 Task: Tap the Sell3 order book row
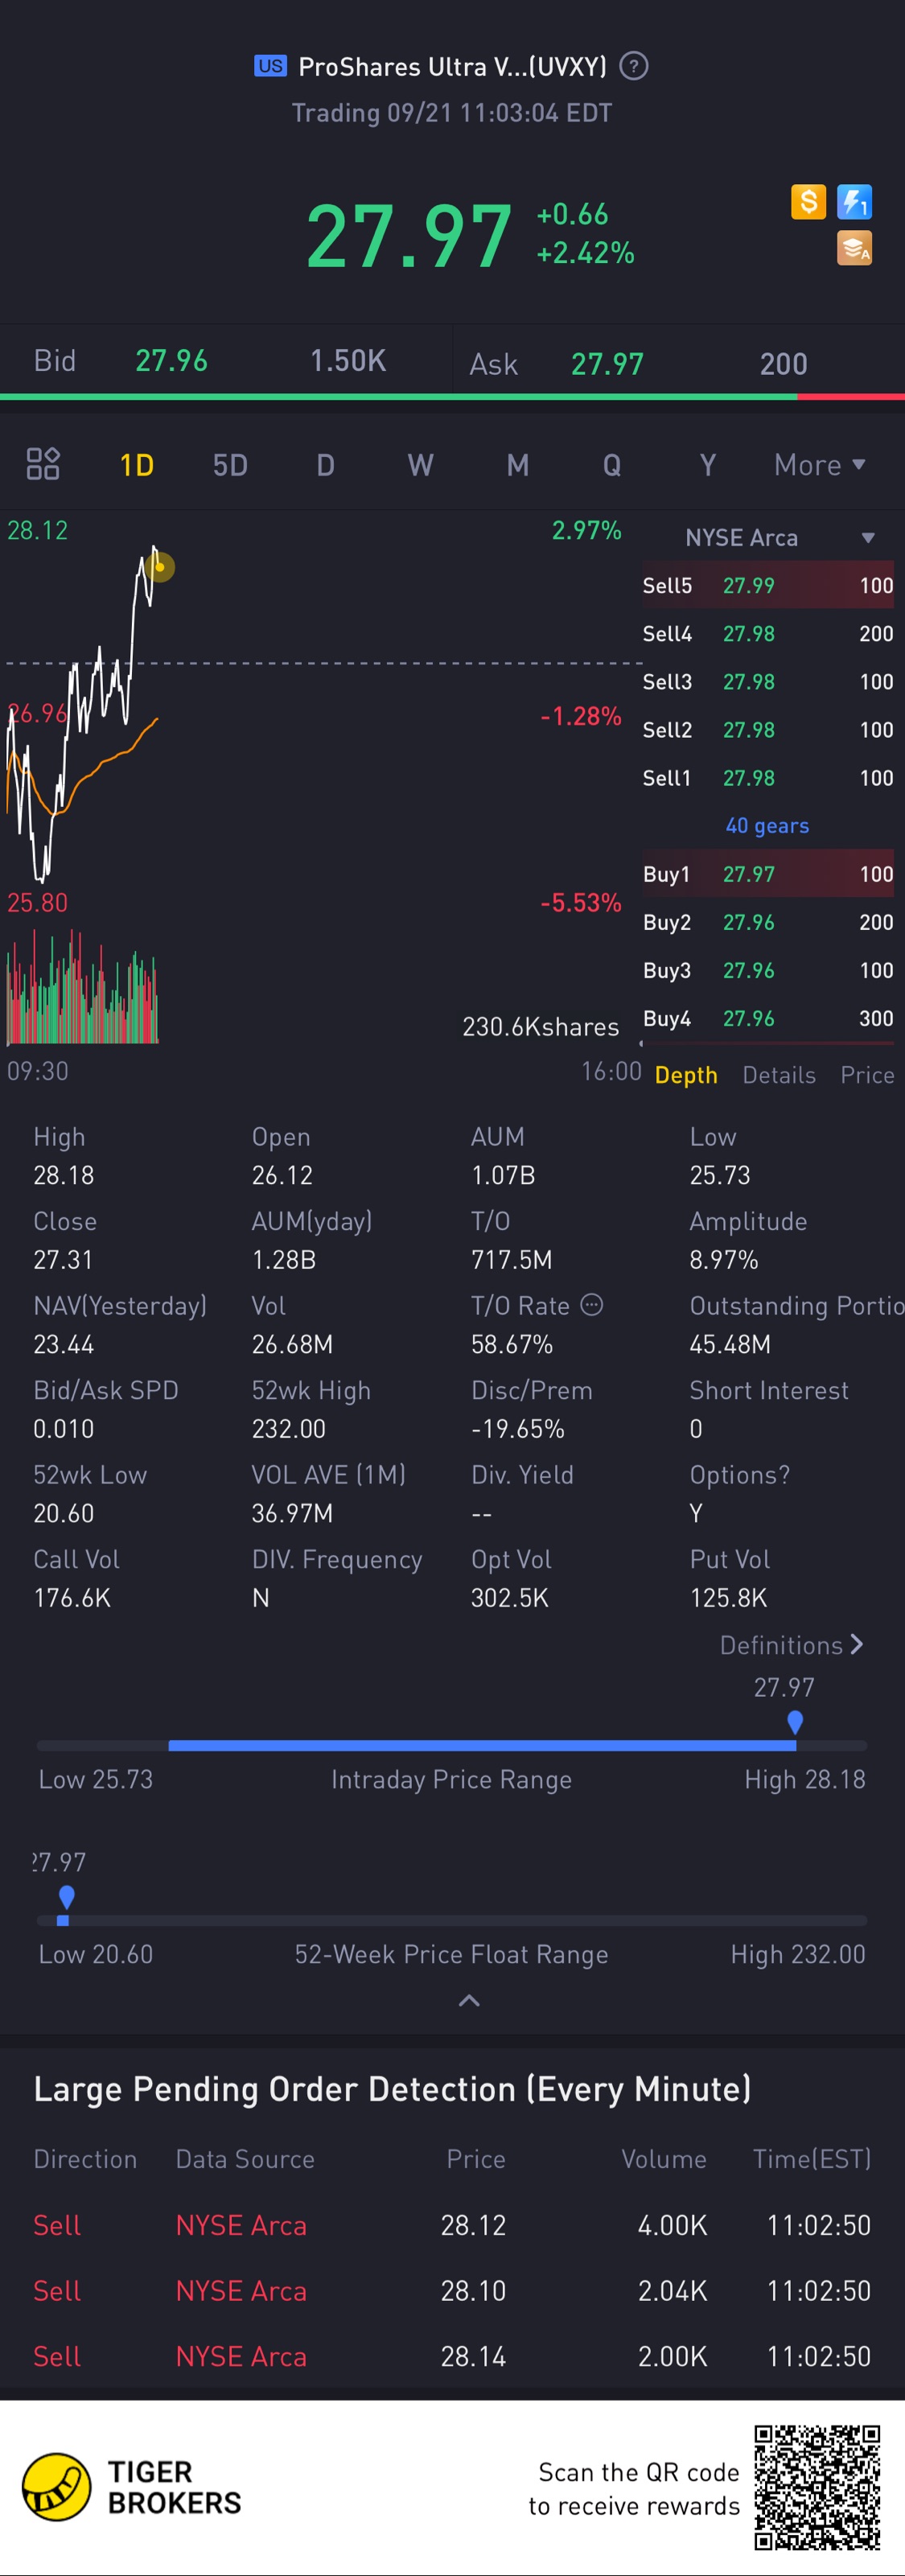pyautogui.click(x=768, y=682)
